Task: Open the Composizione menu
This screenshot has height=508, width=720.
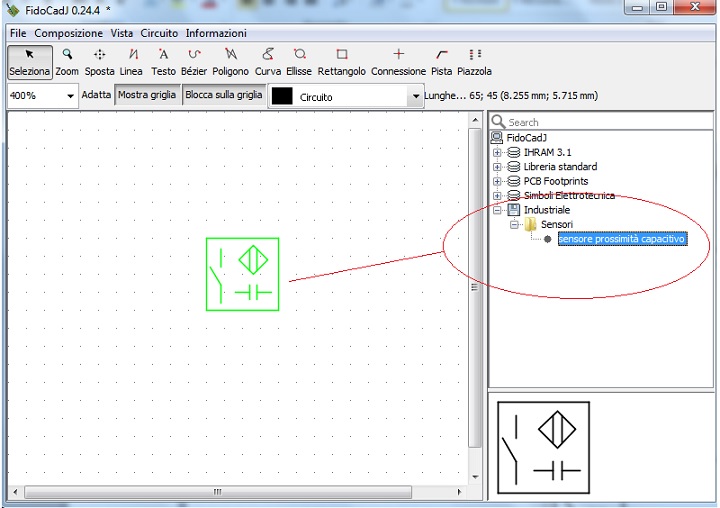Action: coord(69,33)
